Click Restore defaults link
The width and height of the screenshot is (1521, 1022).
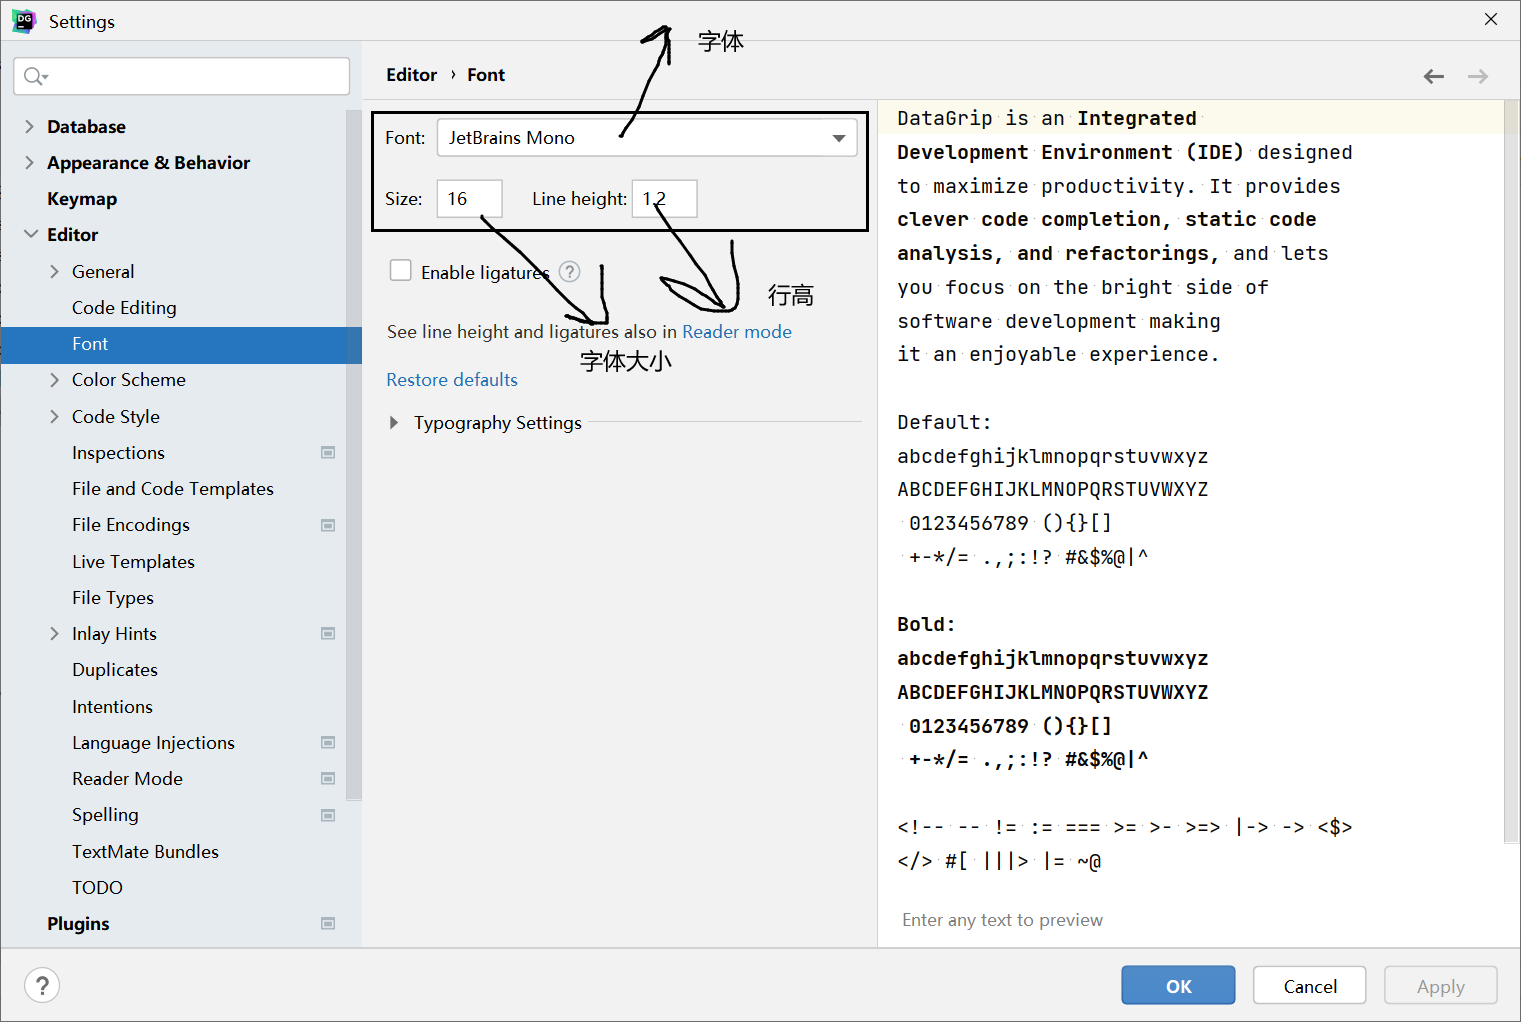point(452,380)
